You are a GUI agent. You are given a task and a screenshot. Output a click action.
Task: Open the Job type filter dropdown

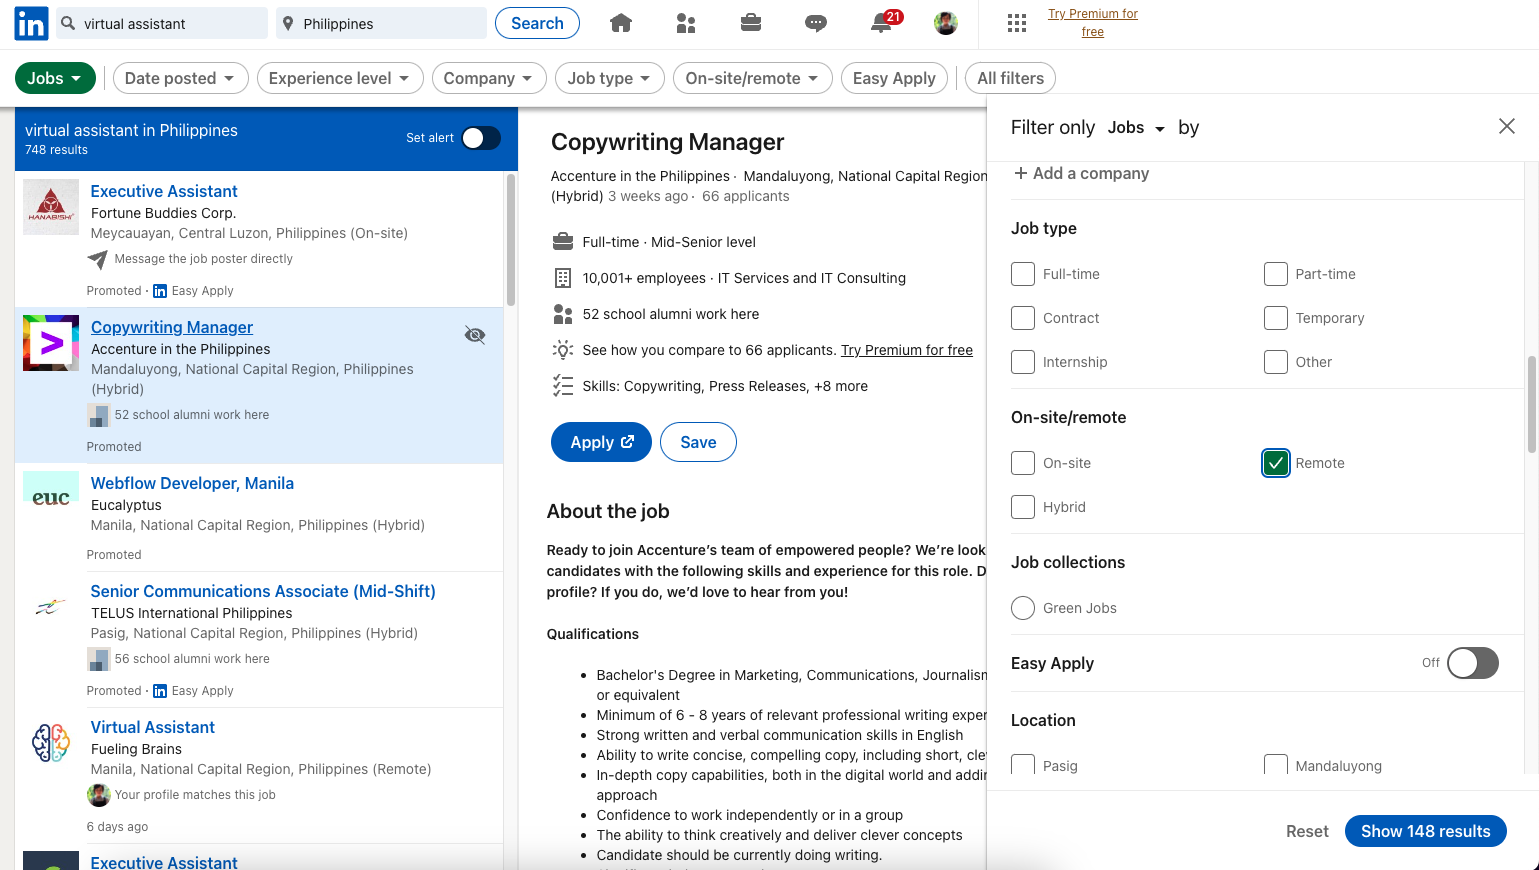coord(610,78)
